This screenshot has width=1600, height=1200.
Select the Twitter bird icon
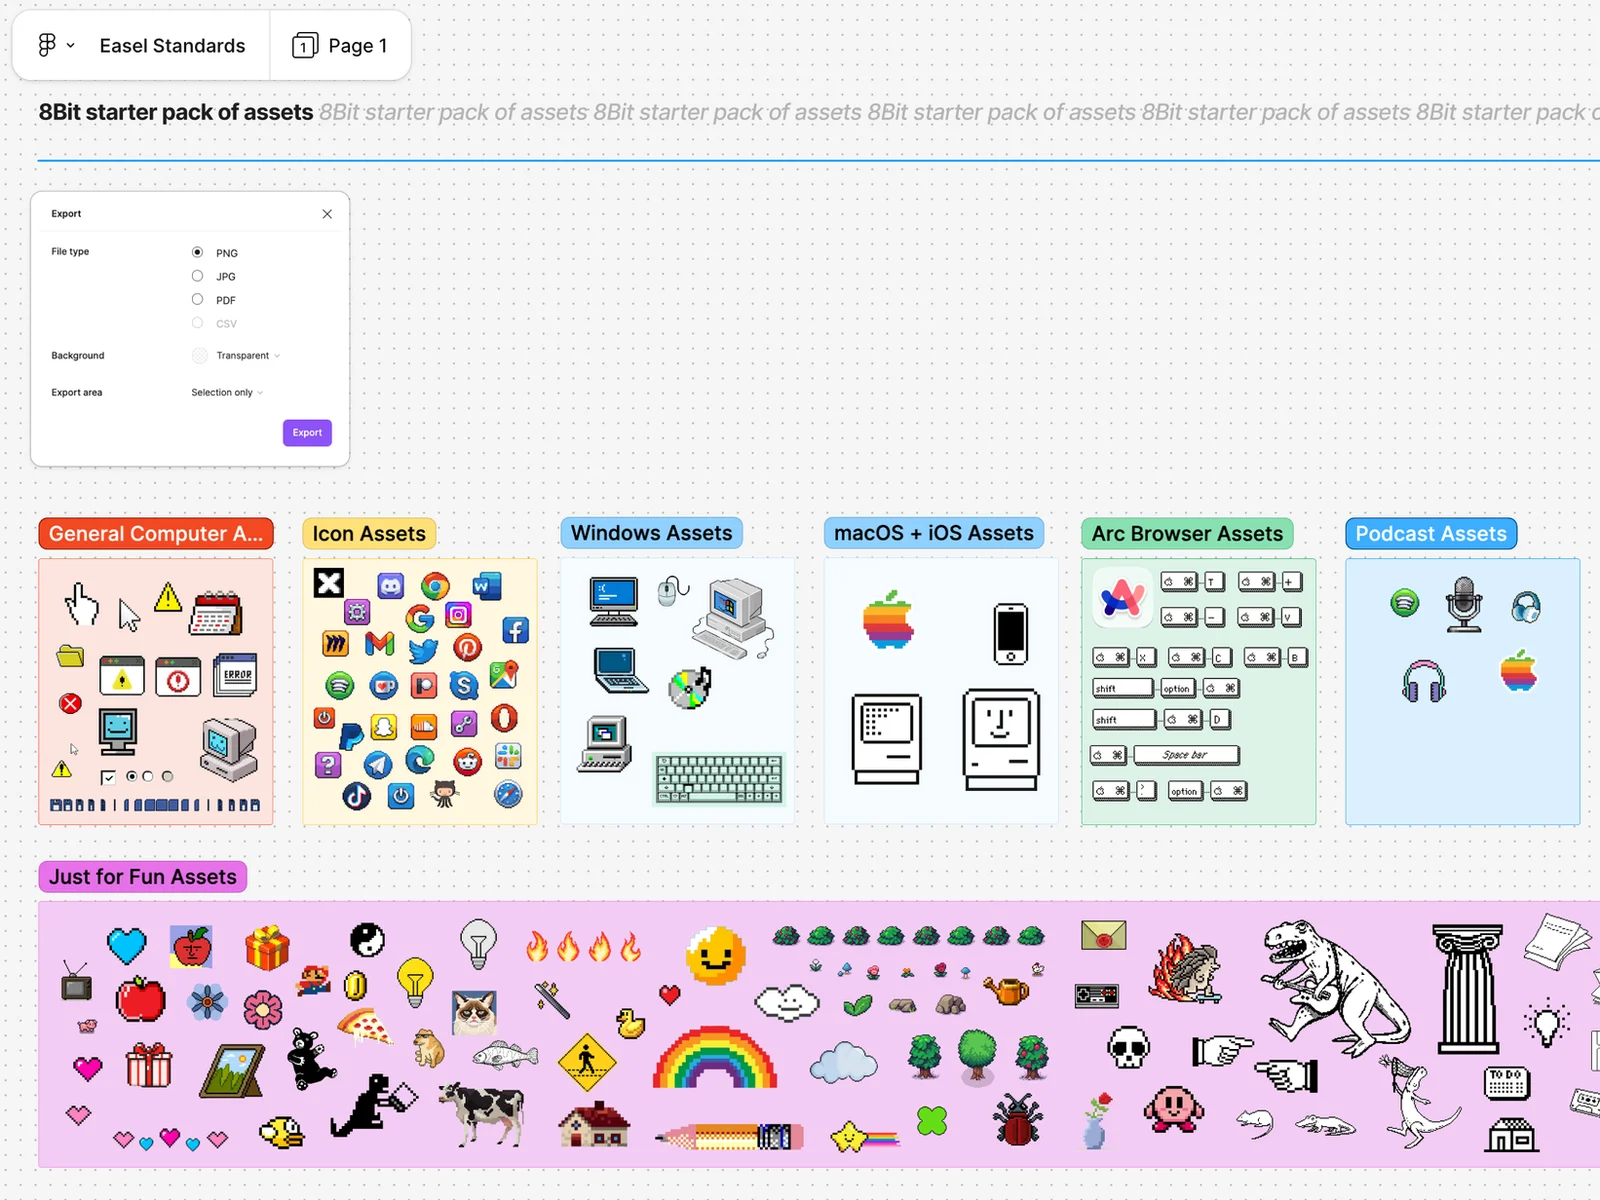pos(423,651)
